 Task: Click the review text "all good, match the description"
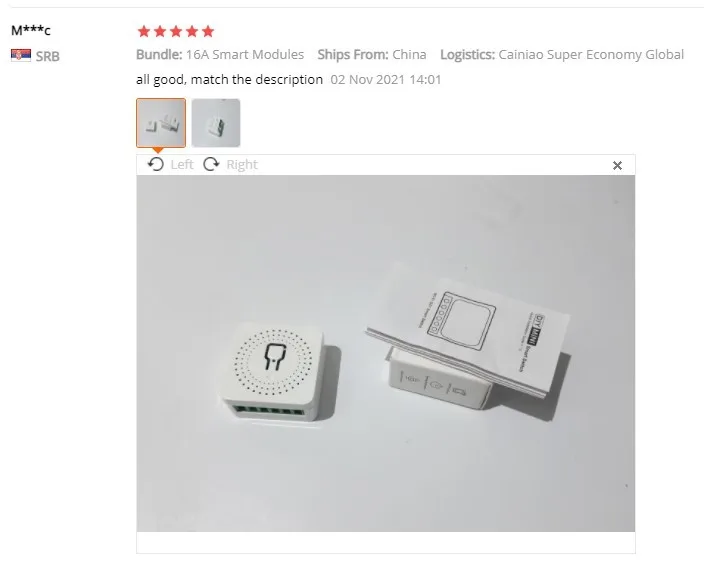tap(229, 79)
